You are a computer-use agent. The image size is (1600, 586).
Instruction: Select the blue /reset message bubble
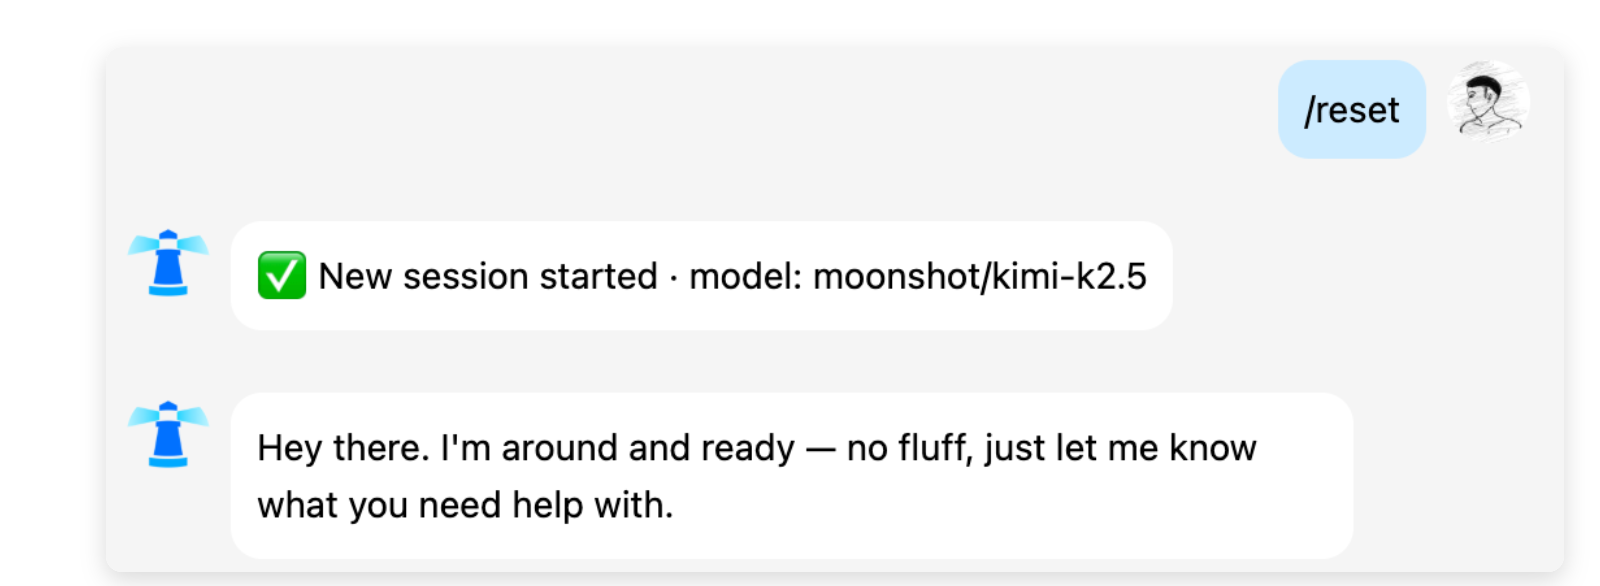1351,110
